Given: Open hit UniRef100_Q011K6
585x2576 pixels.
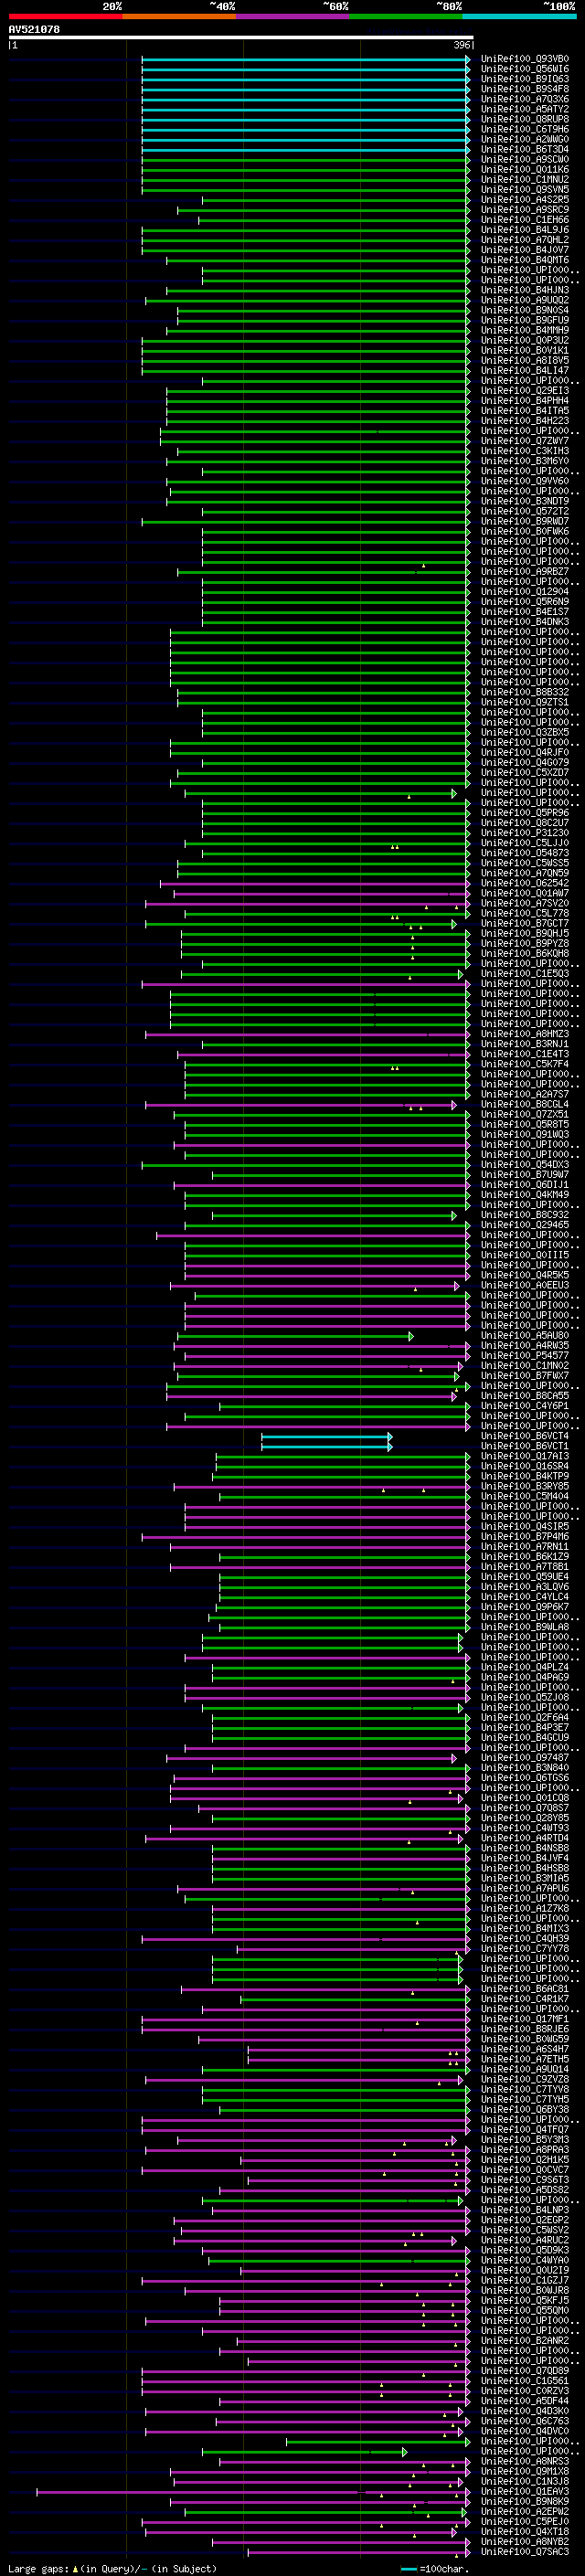Looking at the screenshot, I should tap(524, 169).
